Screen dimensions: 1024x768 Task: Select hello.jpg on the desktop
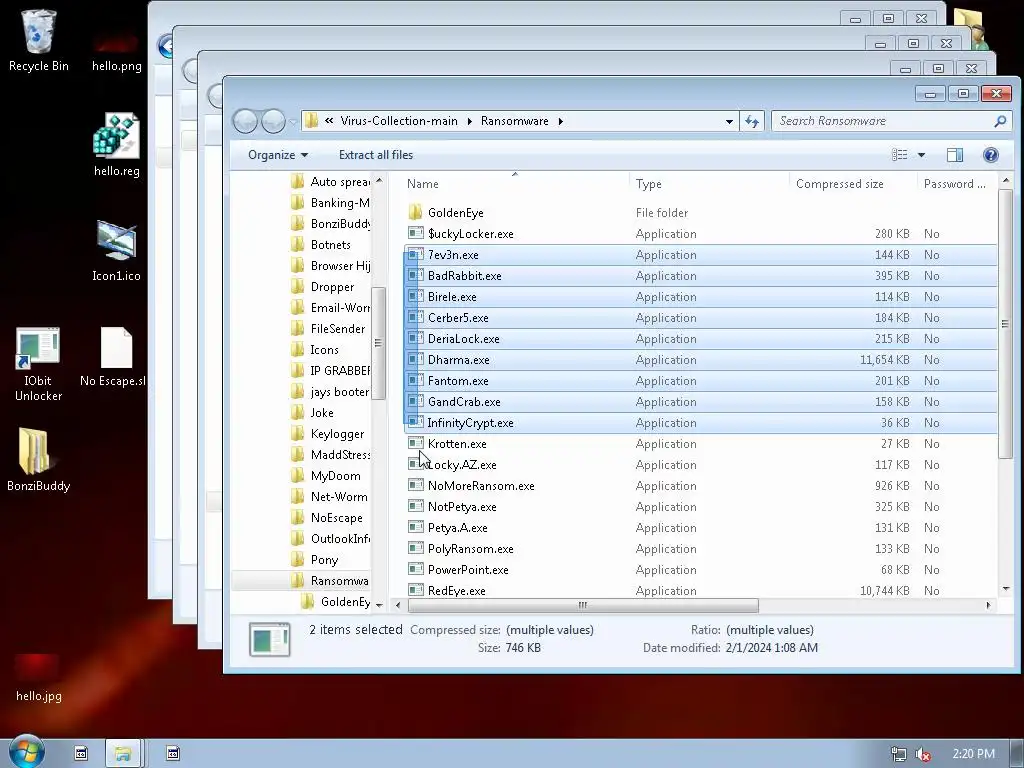[38, 678]
